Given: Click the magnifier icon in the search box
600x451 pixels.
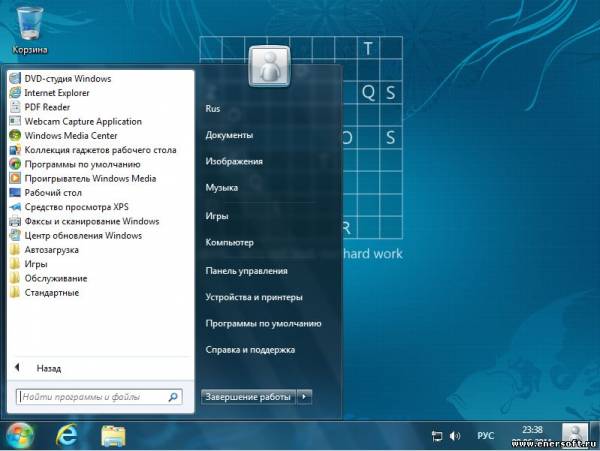Looking at the screenshot, I should 173,397.
